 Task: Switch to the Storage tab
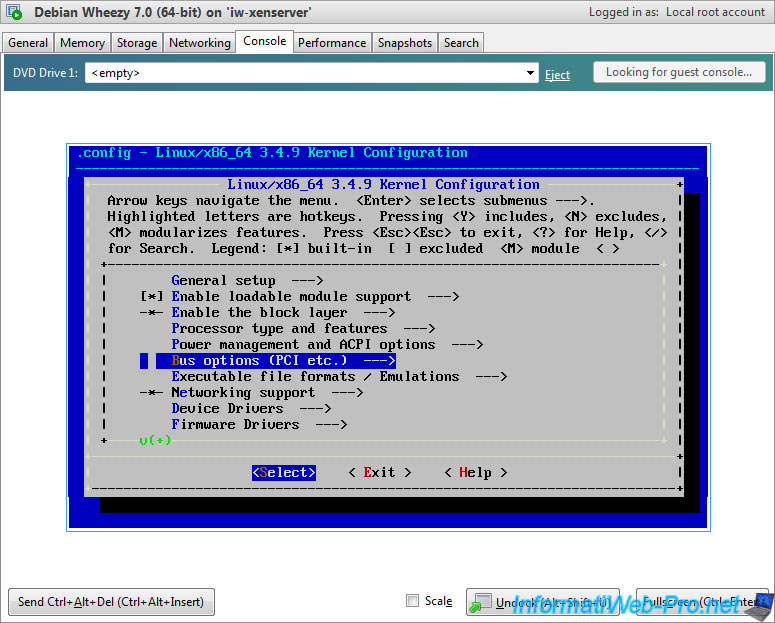tap(137, 43)
